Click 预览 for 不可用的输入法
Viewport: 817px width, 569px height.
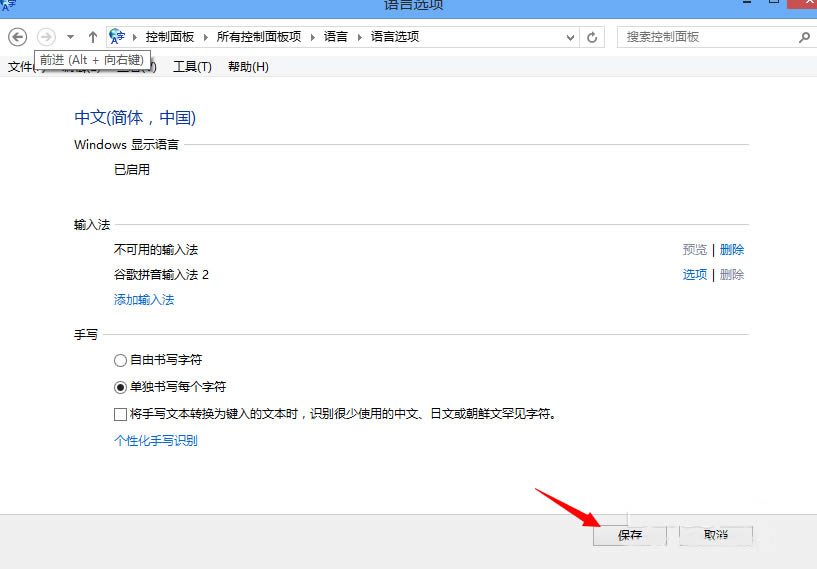(695, 250)
